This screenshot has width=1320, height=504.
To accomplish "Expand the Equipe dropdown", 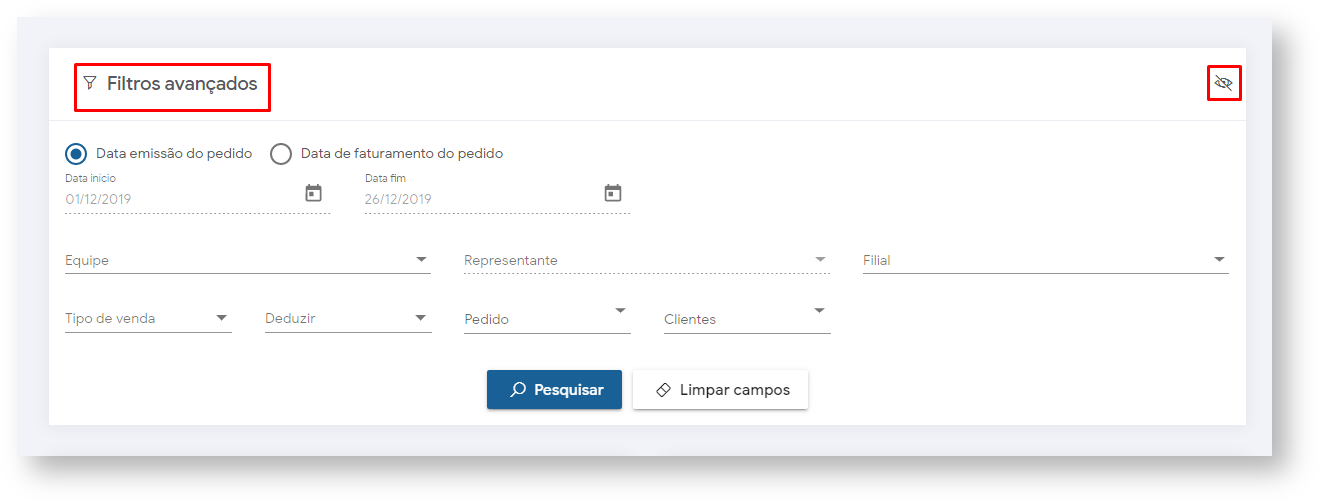I will click(x=421, y=260).
